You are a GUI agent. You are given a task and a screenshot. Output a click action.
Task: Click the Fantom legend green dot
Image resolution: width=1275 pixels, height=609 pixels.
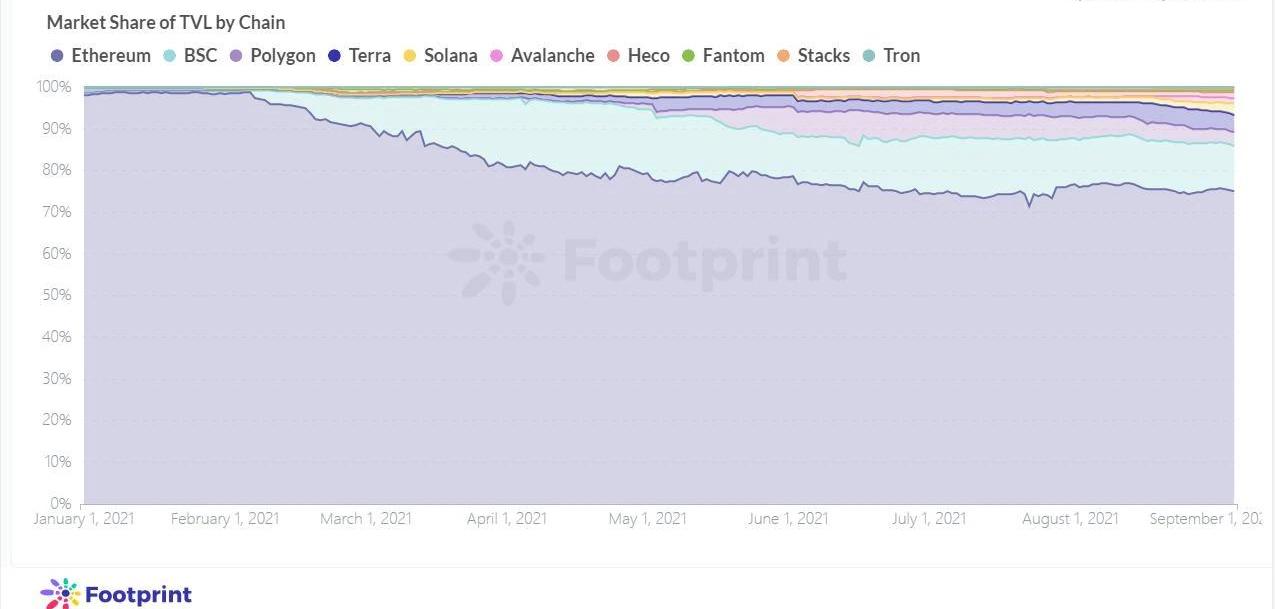click(687, 56)
